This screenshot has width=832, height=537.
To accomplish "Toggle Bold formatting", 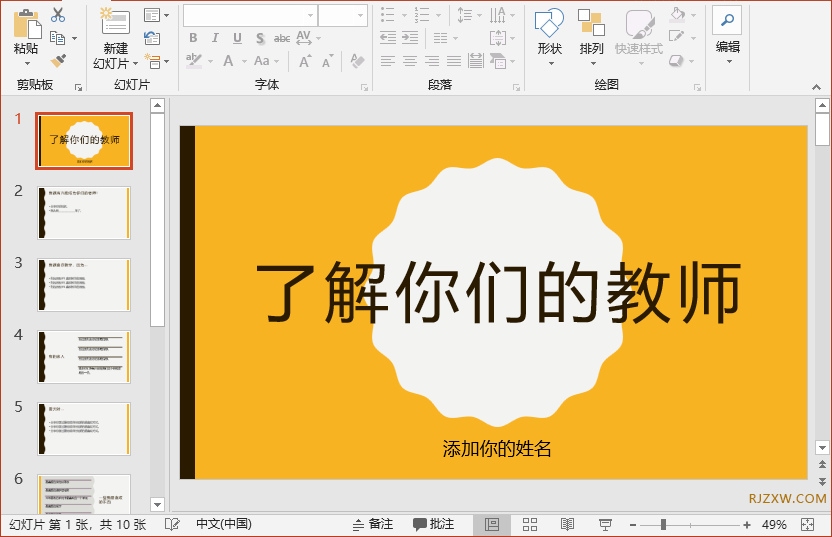I will (x=193, y=38).
